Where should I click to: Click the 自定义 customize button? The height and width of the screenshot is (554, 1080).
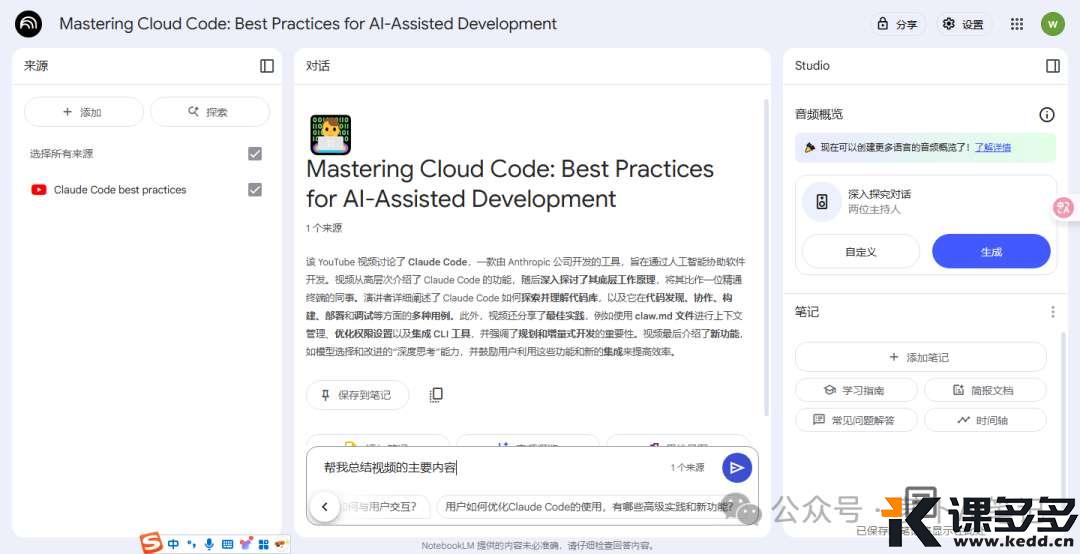click(x=861, y=252)
